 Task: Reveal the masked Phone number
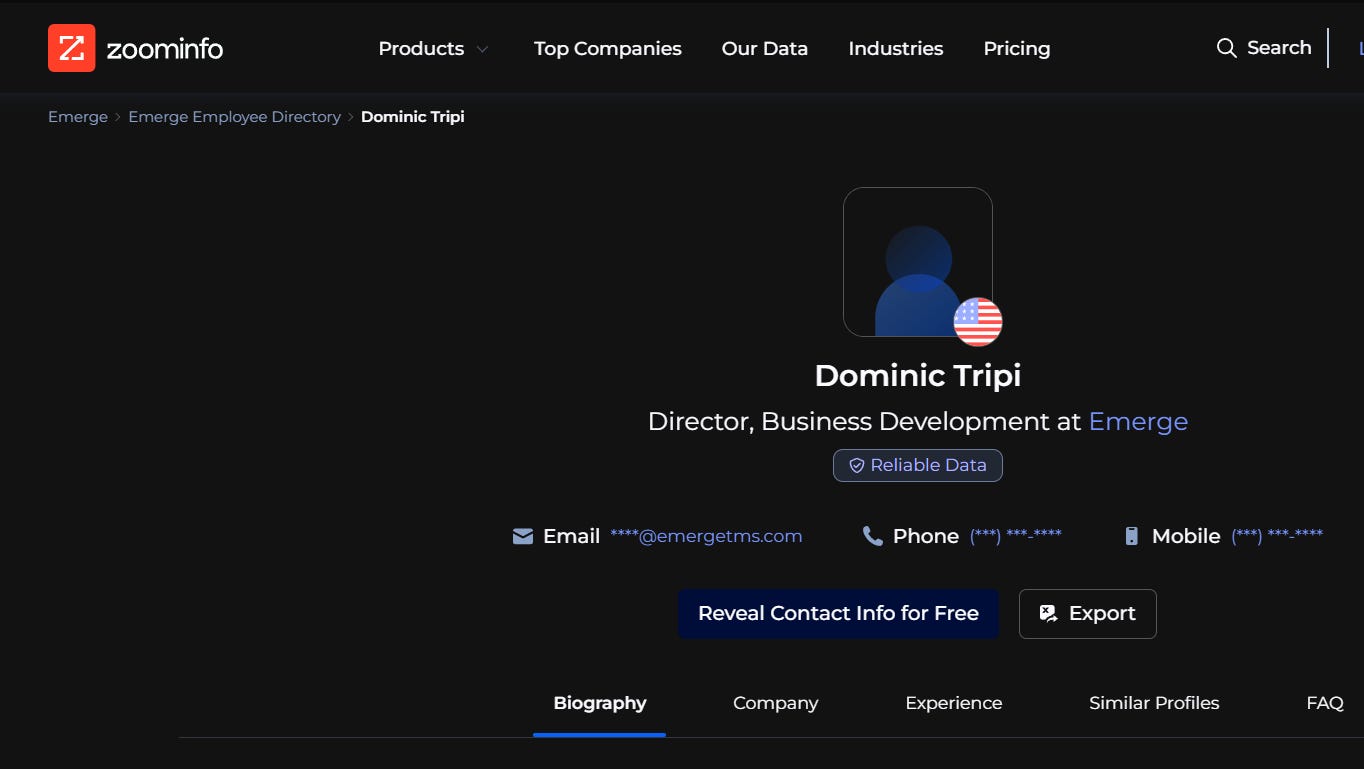[1016, 535]
